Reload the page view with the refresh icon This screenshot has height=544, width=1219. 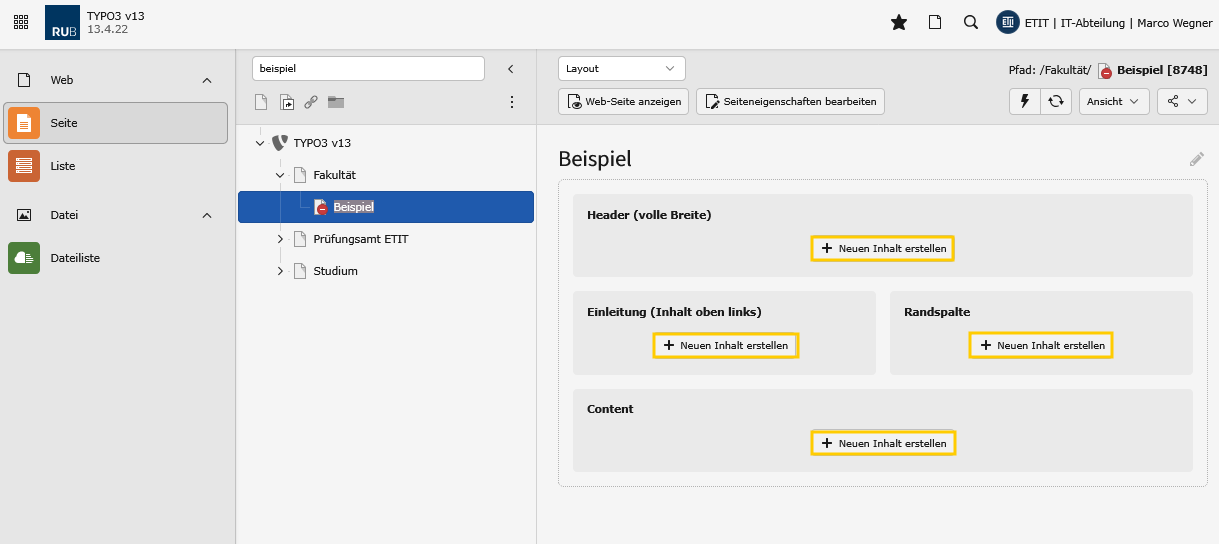[1055, 101]
